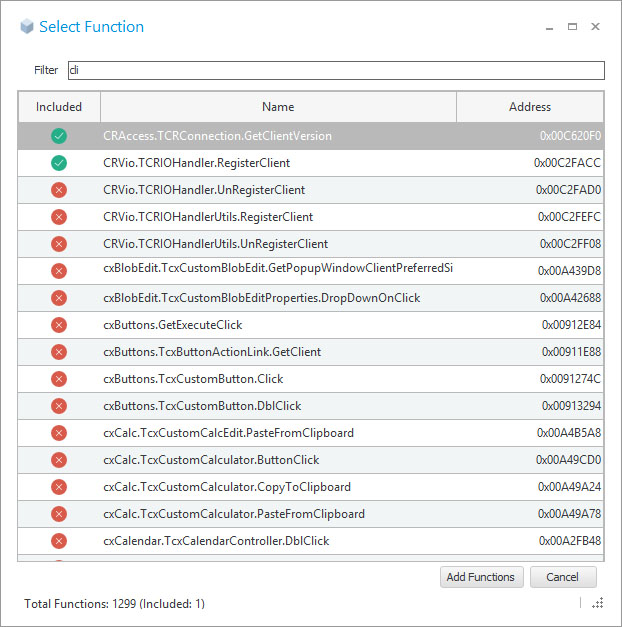This screenshot has width=622, height=627.
Task: Click address 0x00911E88
Action: coord(571,352)
